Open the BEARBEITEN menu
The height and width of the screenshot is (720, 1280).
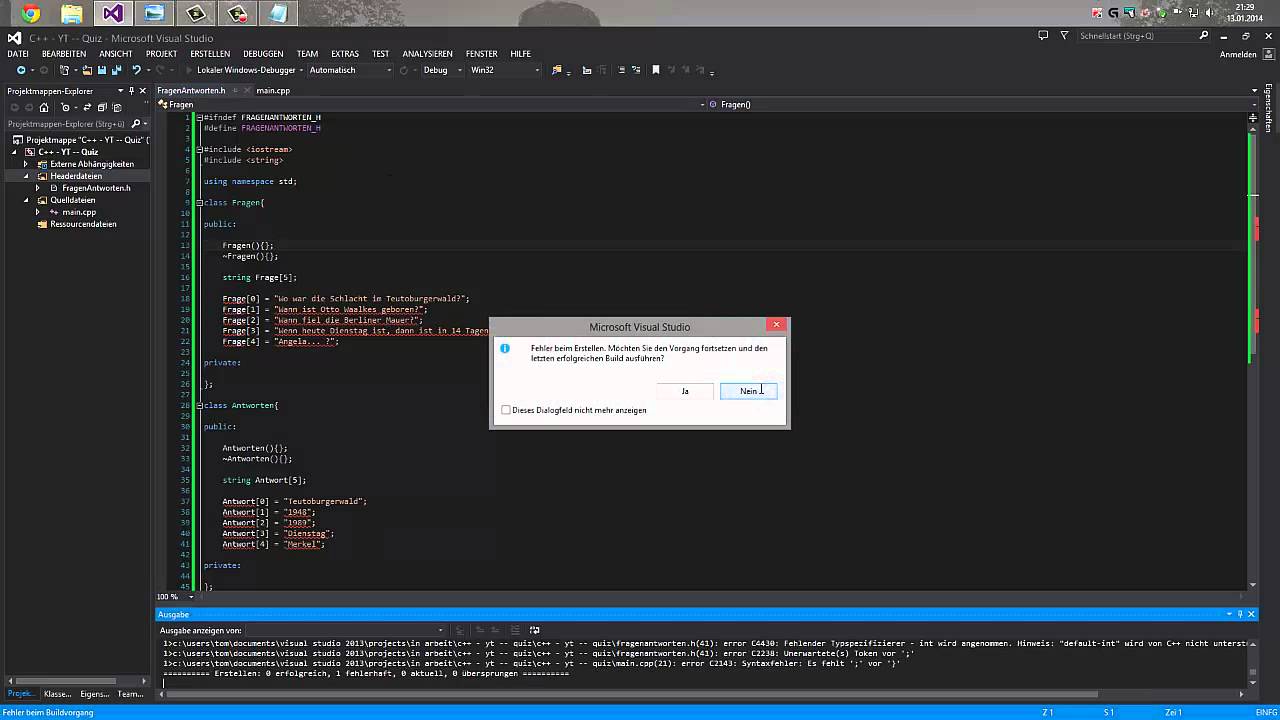click(64, 54)
